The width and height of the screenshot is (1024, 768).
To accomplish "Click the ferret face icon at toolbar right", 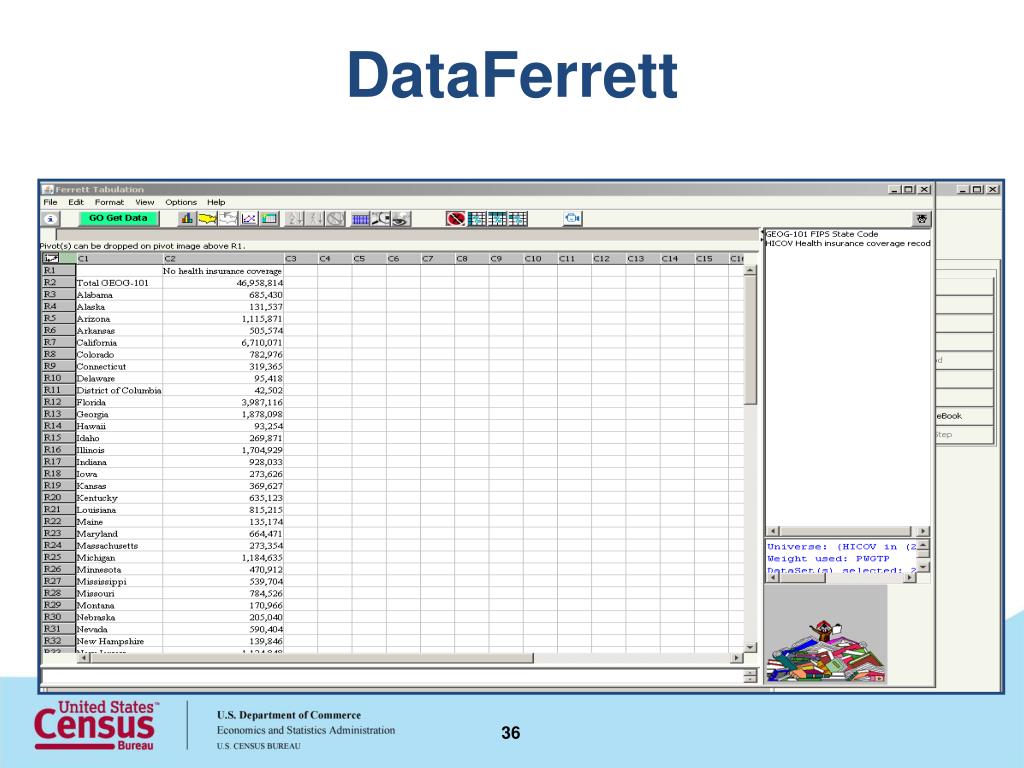I will pos(921,219).
